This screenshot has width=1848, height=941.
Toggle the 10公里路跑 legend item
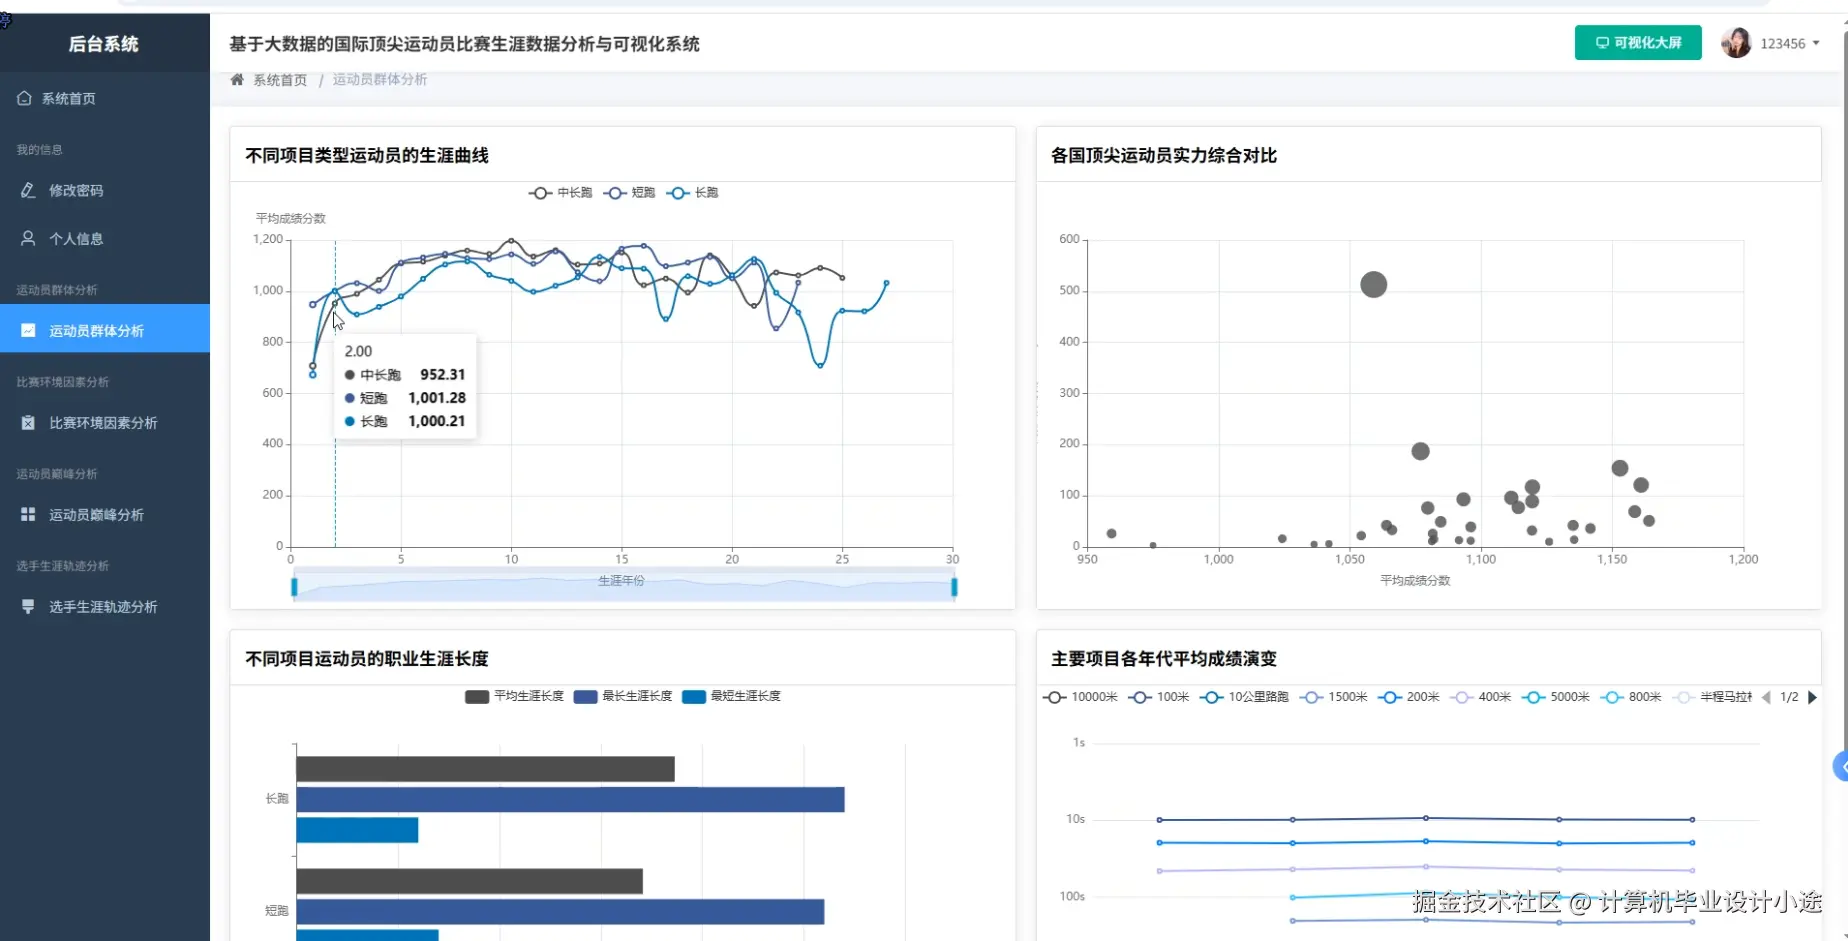pos(1245,697)
